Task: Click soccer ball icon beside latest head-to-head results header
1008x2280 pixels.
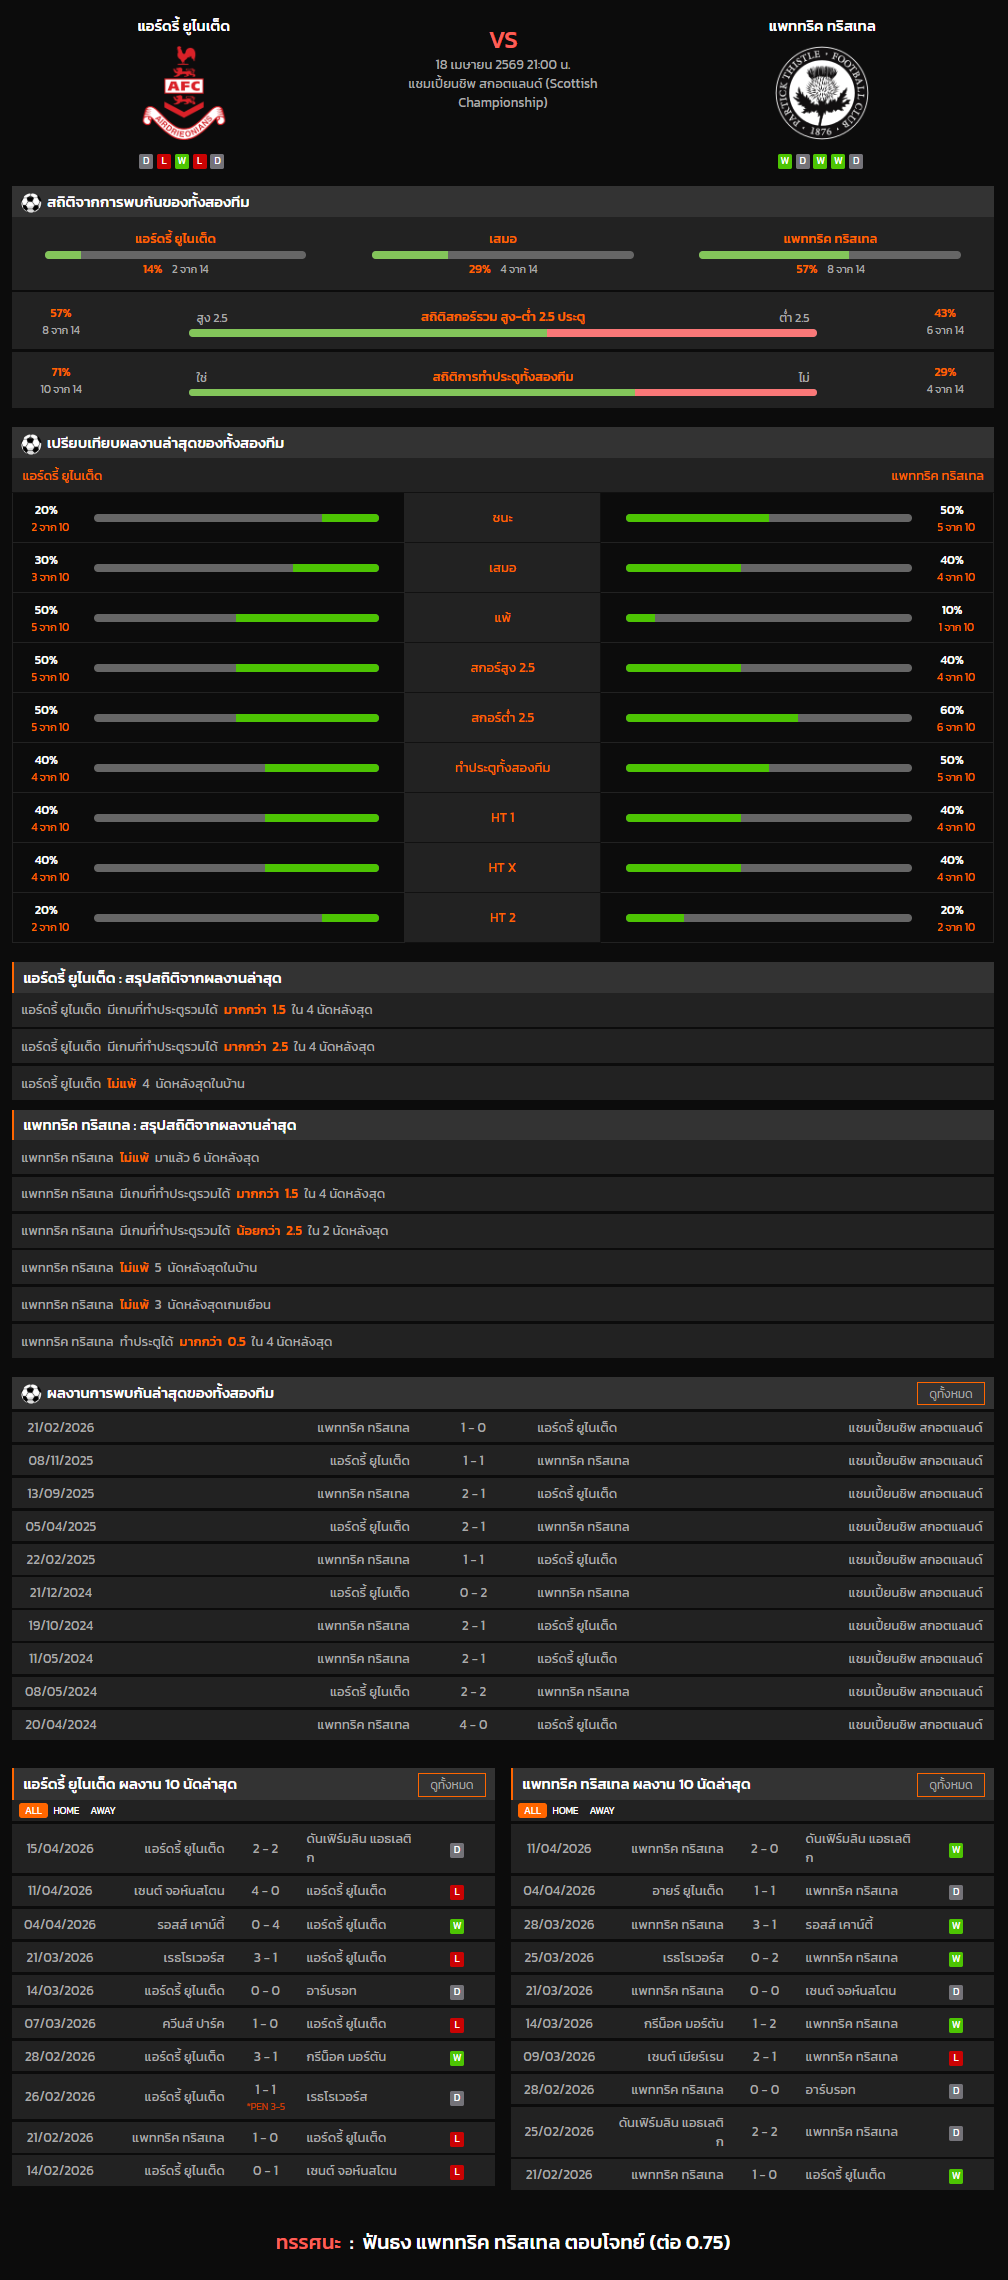Action: click(31, 1394)
